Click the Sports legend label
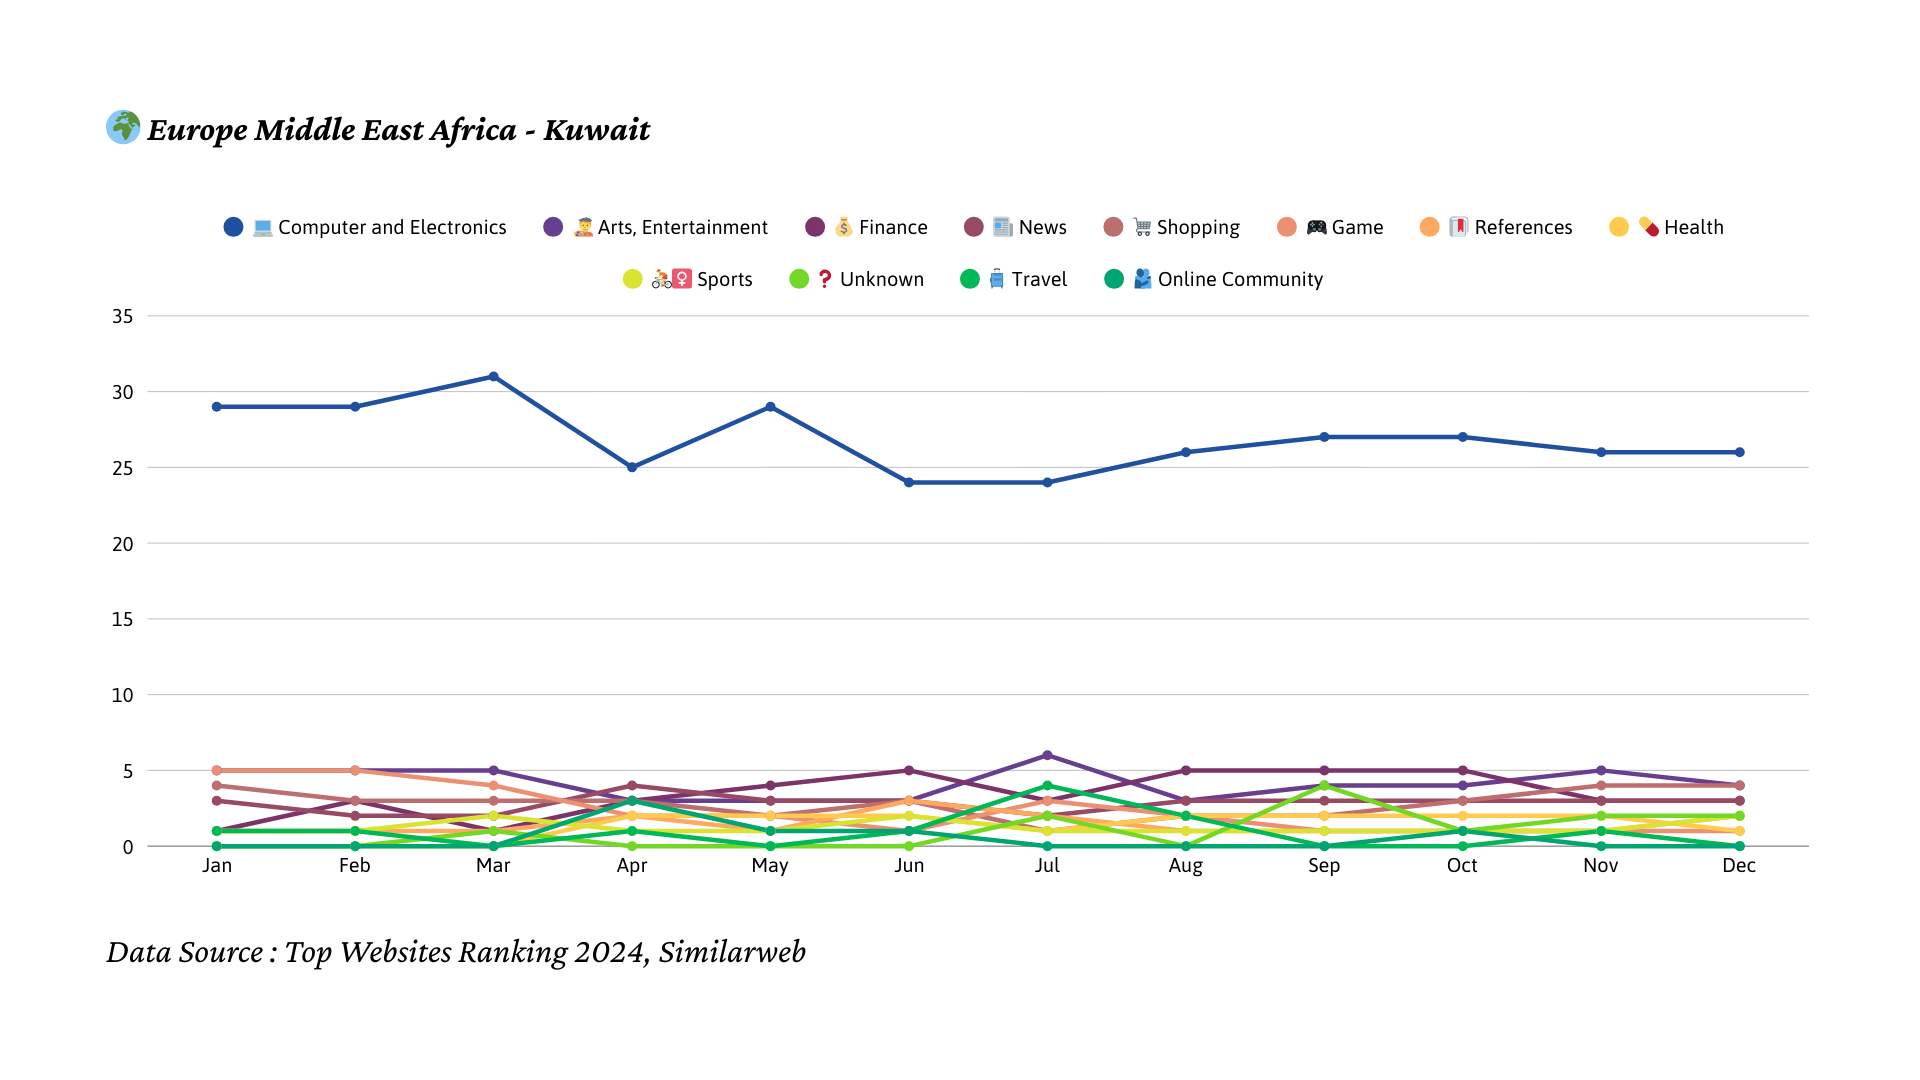This screenshot has height=1080, width=1920. tap(724, 279)
